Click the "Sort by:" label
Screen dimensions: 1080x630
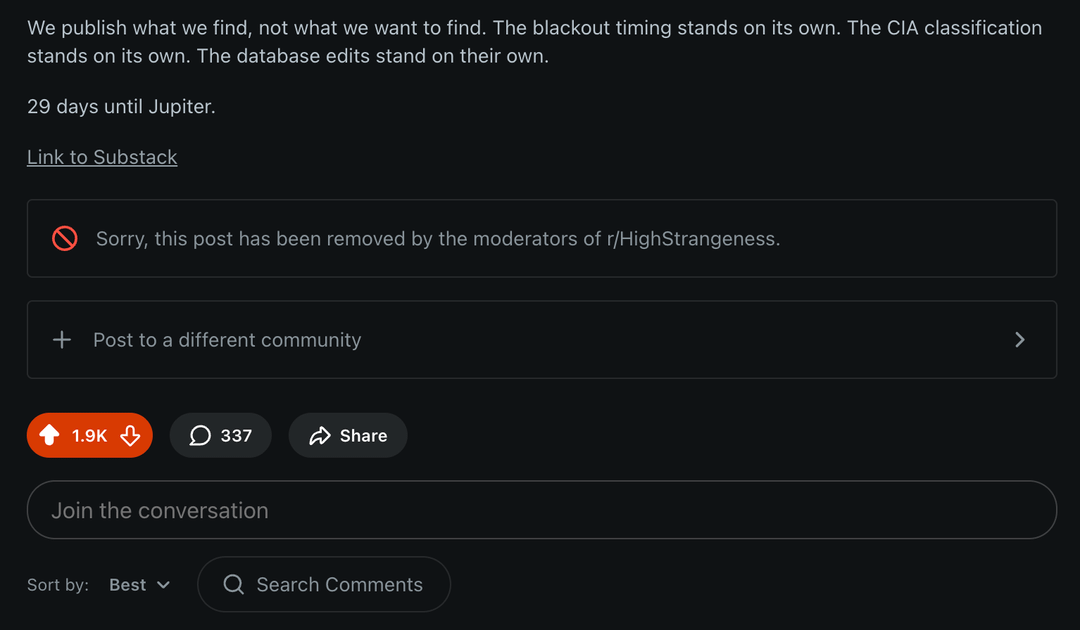tap(58, 585)
